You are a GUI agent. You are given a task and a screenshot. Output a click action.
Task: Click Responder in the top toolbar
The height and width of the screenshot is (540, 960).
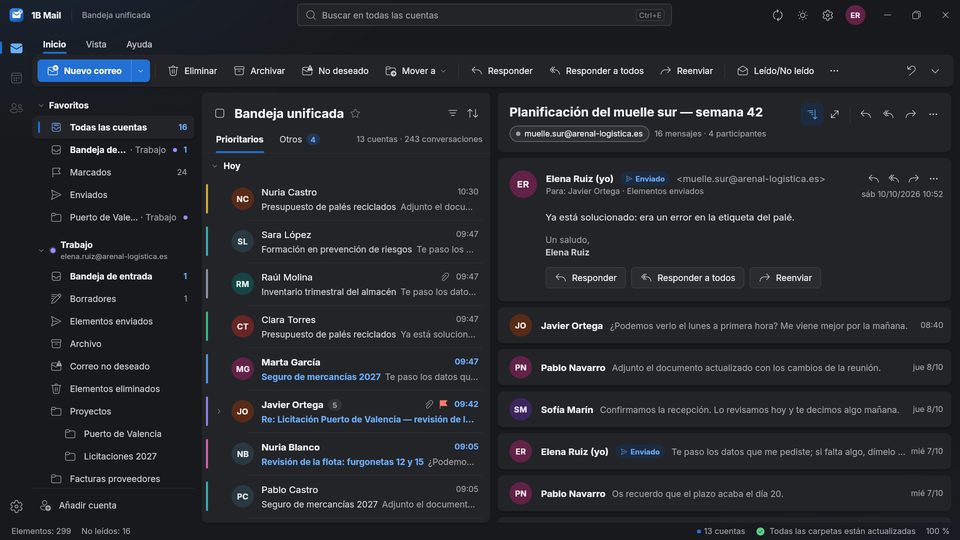502,71
